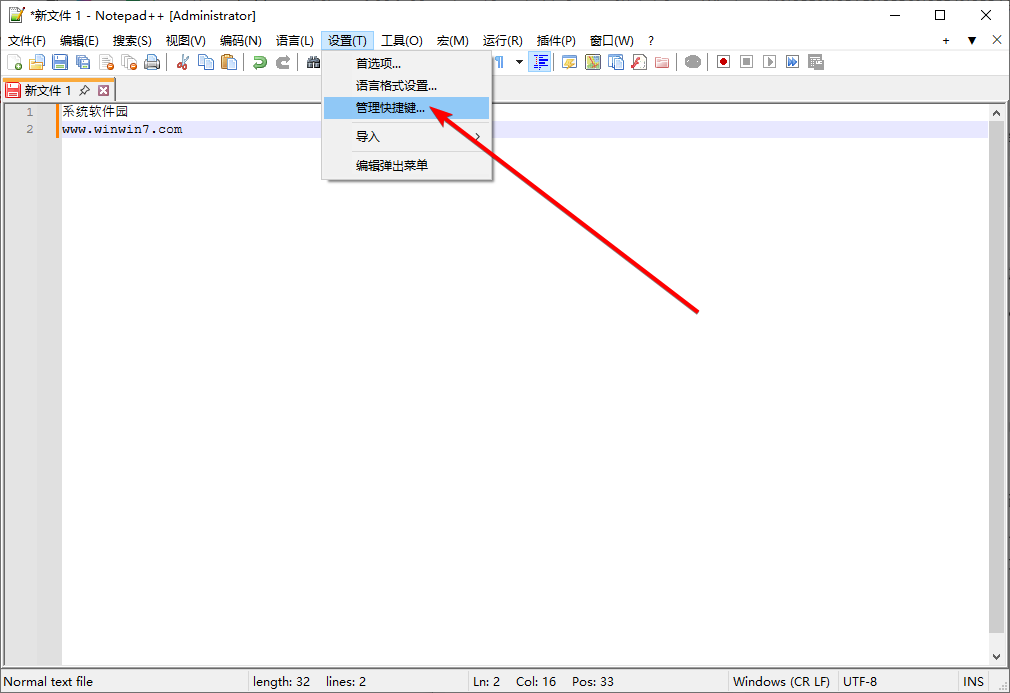Click the Open file folder icon

(37, 62)
